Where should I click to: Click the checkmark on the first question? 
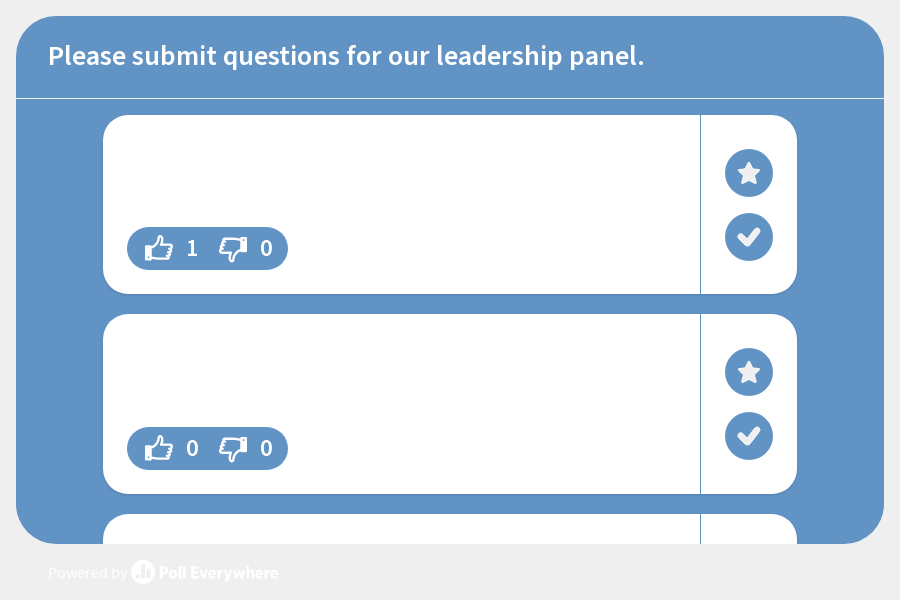(748, 237)
